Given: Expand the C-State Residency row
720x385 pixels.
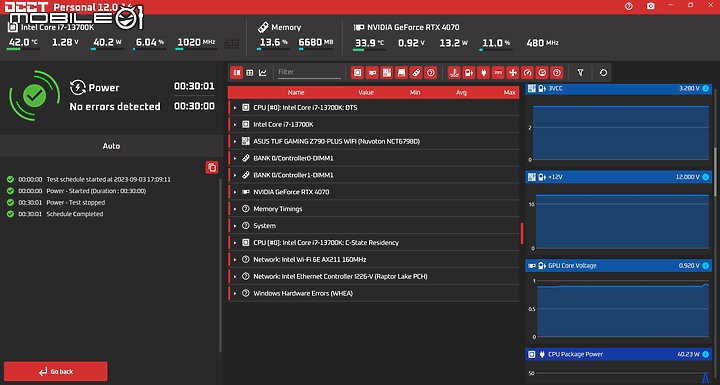Looking at the screenshot, I should tap(235, 243).
